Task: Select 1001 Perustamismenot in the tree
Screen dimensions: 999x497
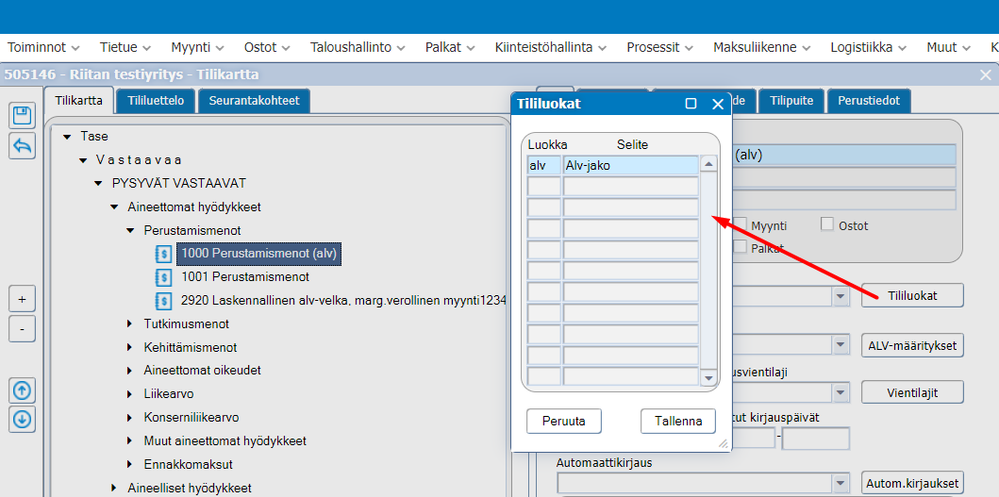Action: (245, 277)
